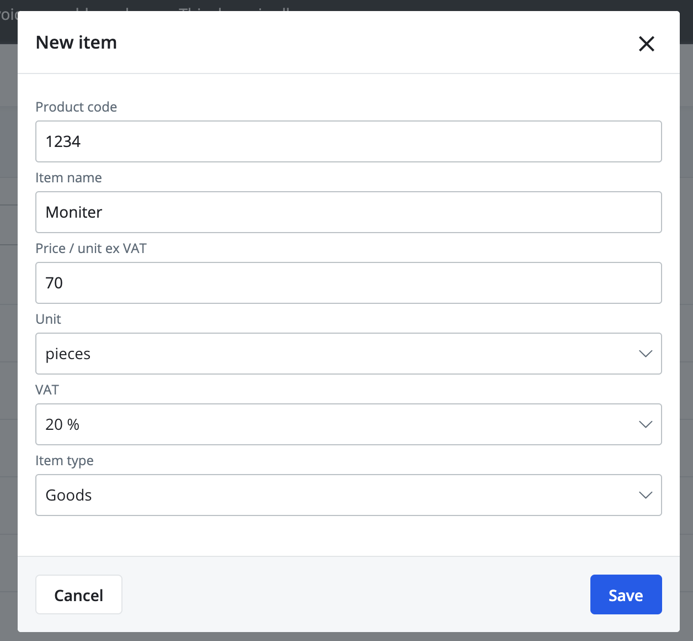This screenshot has width=693, height=641.
Task: Click the "VAT" field label
Action: point(47,390)
